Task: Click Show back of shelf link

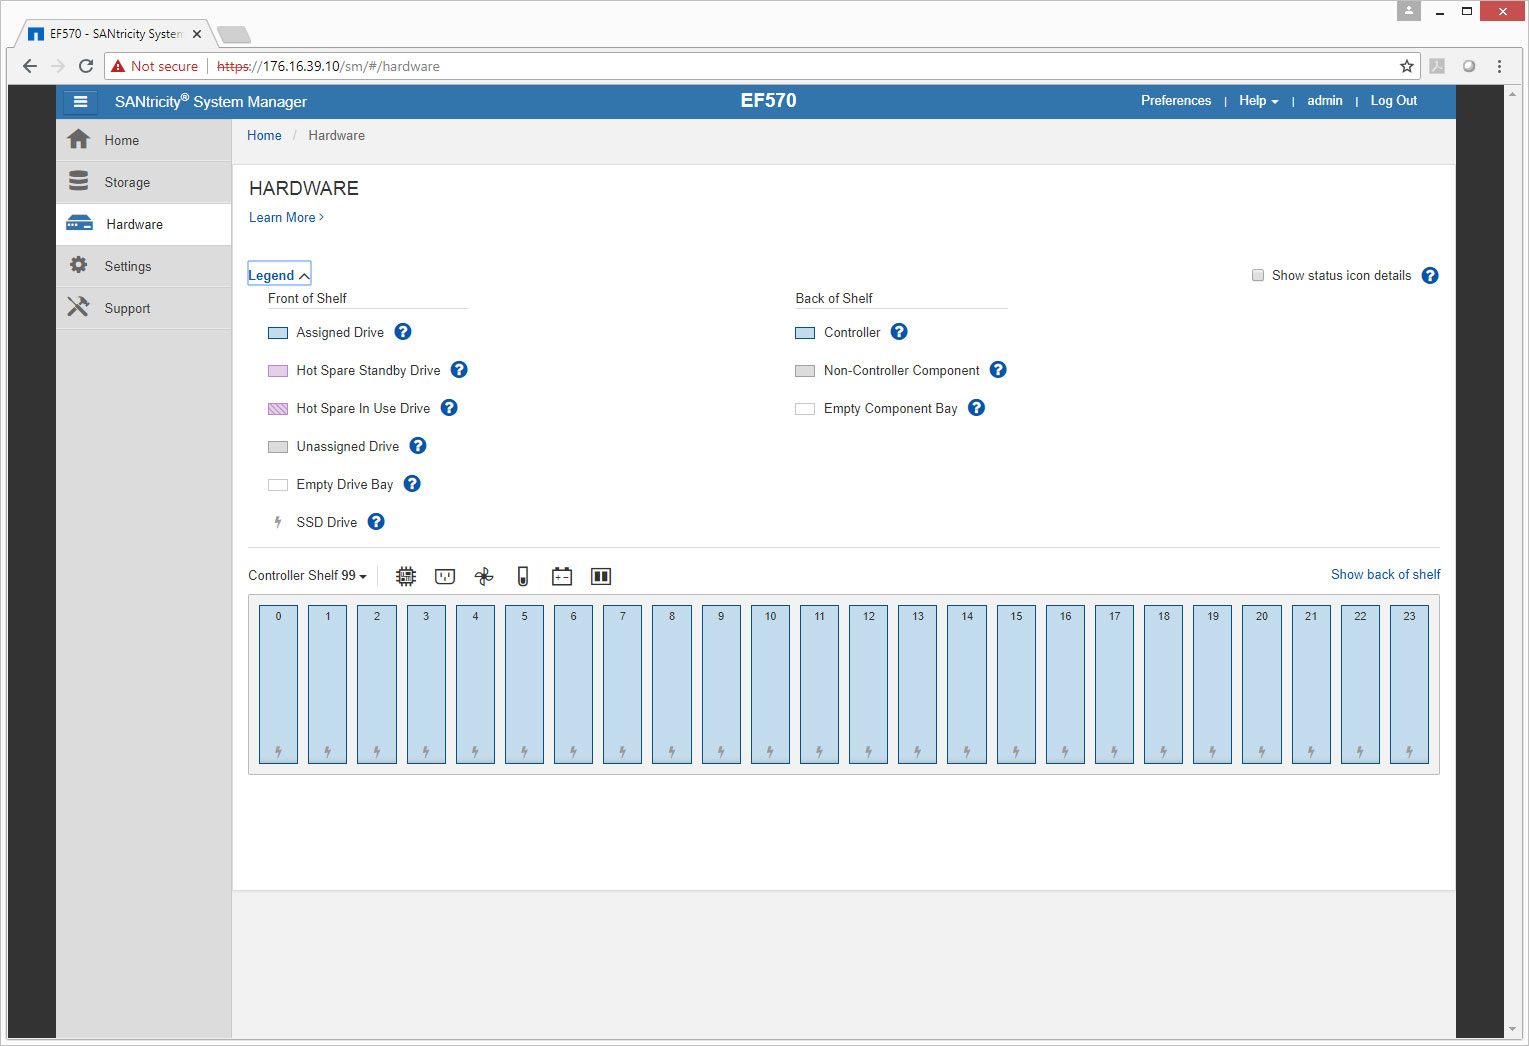Action: (x=1385, y=575)
